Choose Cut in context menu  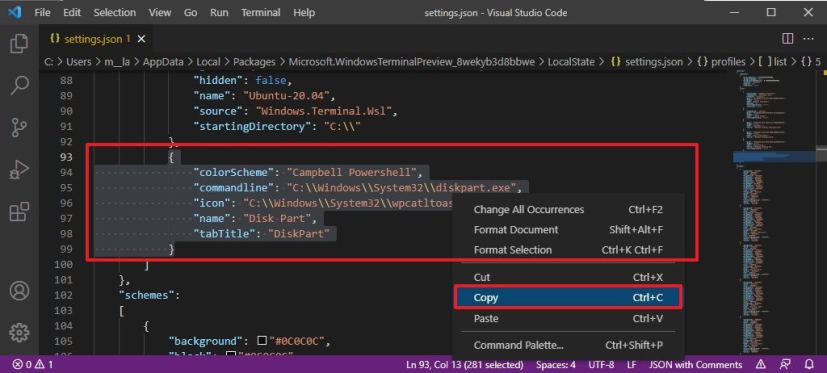pos(568,277)
